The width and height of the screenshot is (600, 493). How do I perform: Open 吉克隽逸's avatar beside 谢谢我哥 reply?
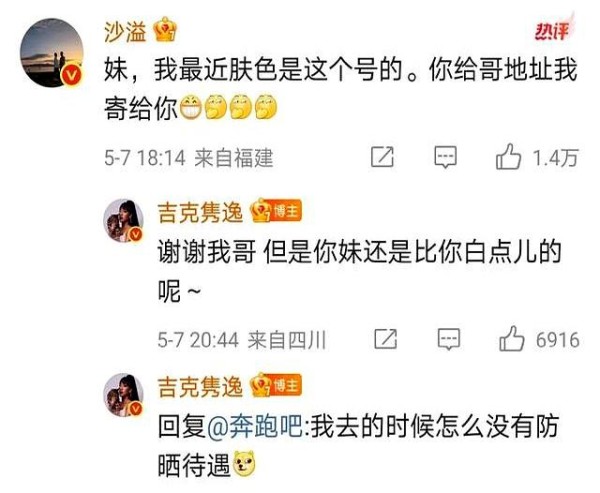pos(123,220)
